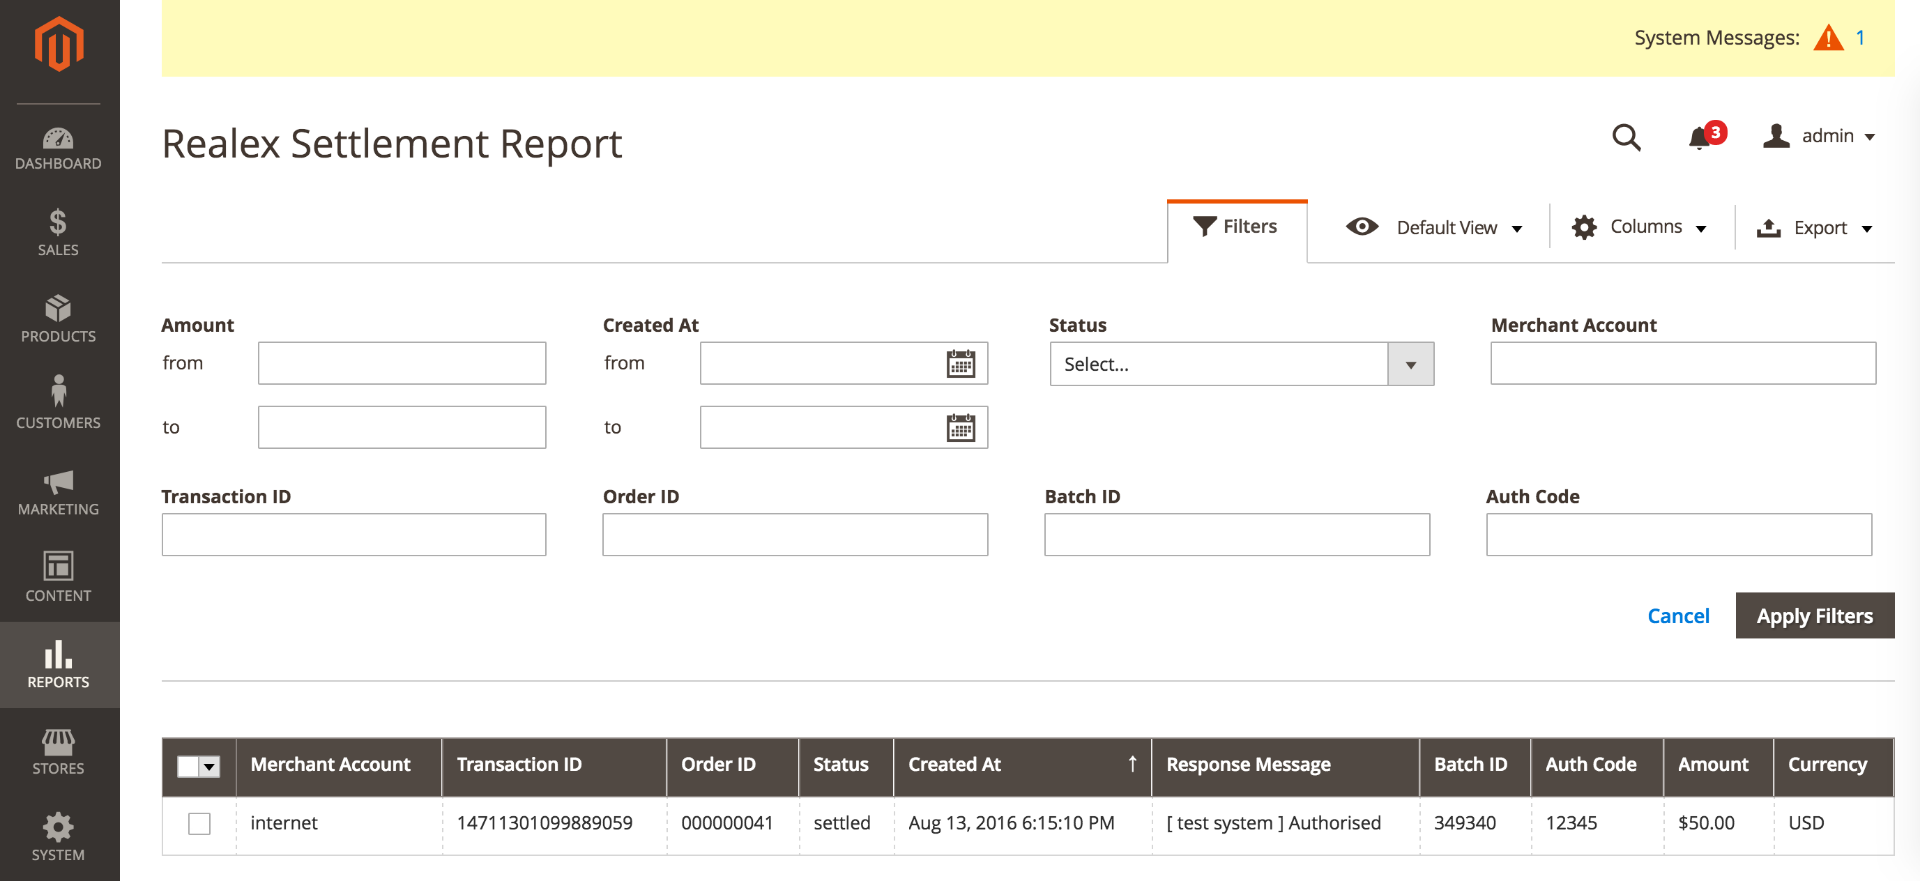Open the Dashboard sidebar menu
This screenshot has width=1920, height=881.
point(59,148)
